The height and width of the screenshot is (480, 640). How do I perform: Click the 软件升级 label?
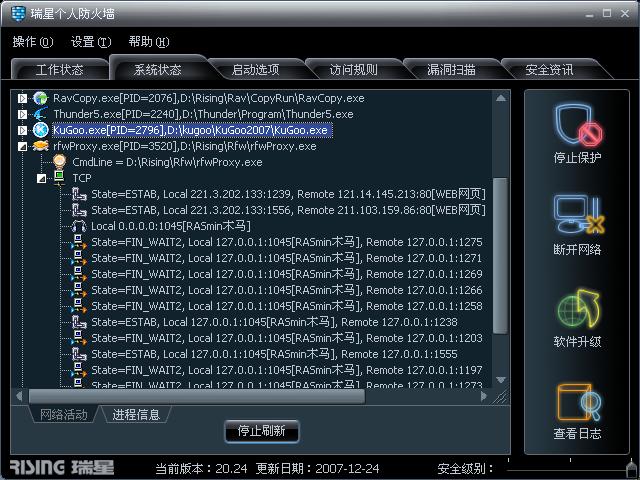point(578,341)
